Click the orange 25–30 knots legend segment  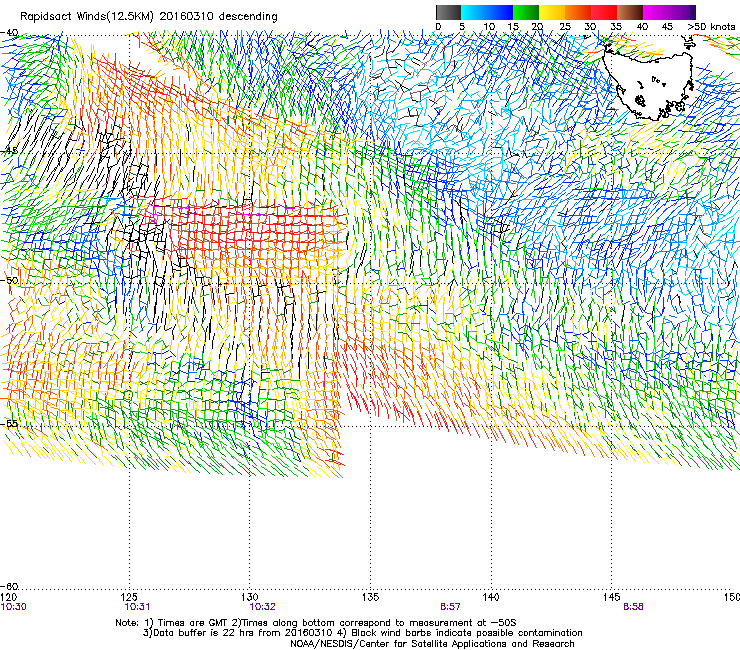pyautogui.click(x=578, y=12)
